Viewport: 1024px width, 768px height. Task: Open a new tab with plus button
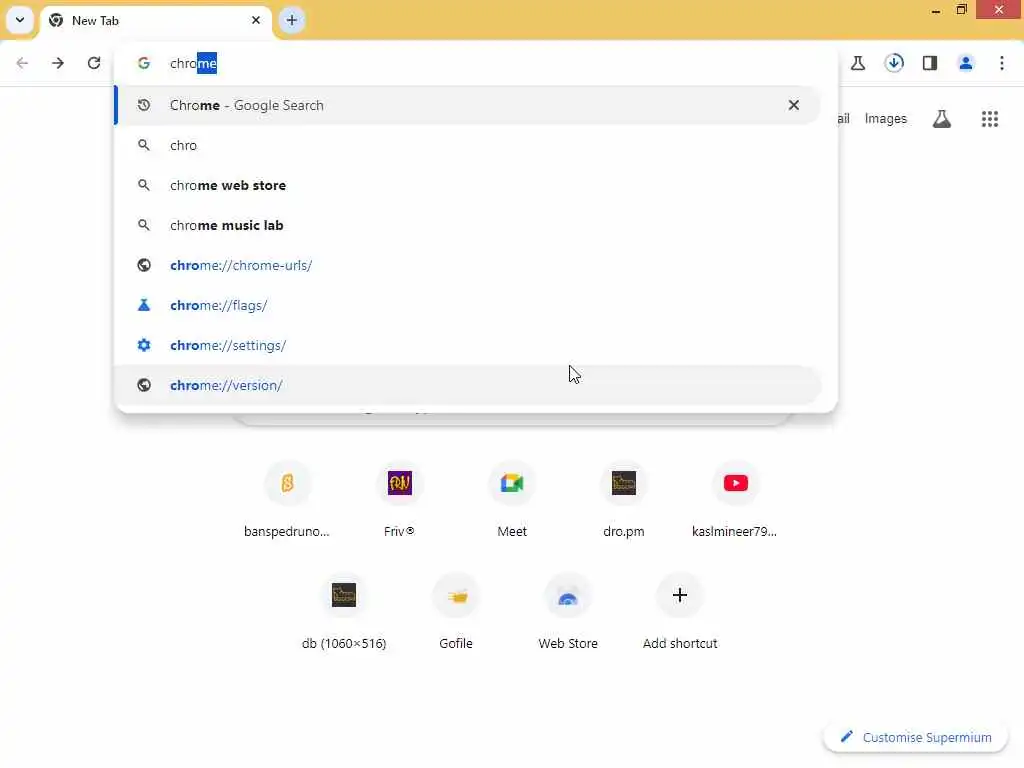coord(291,20)
